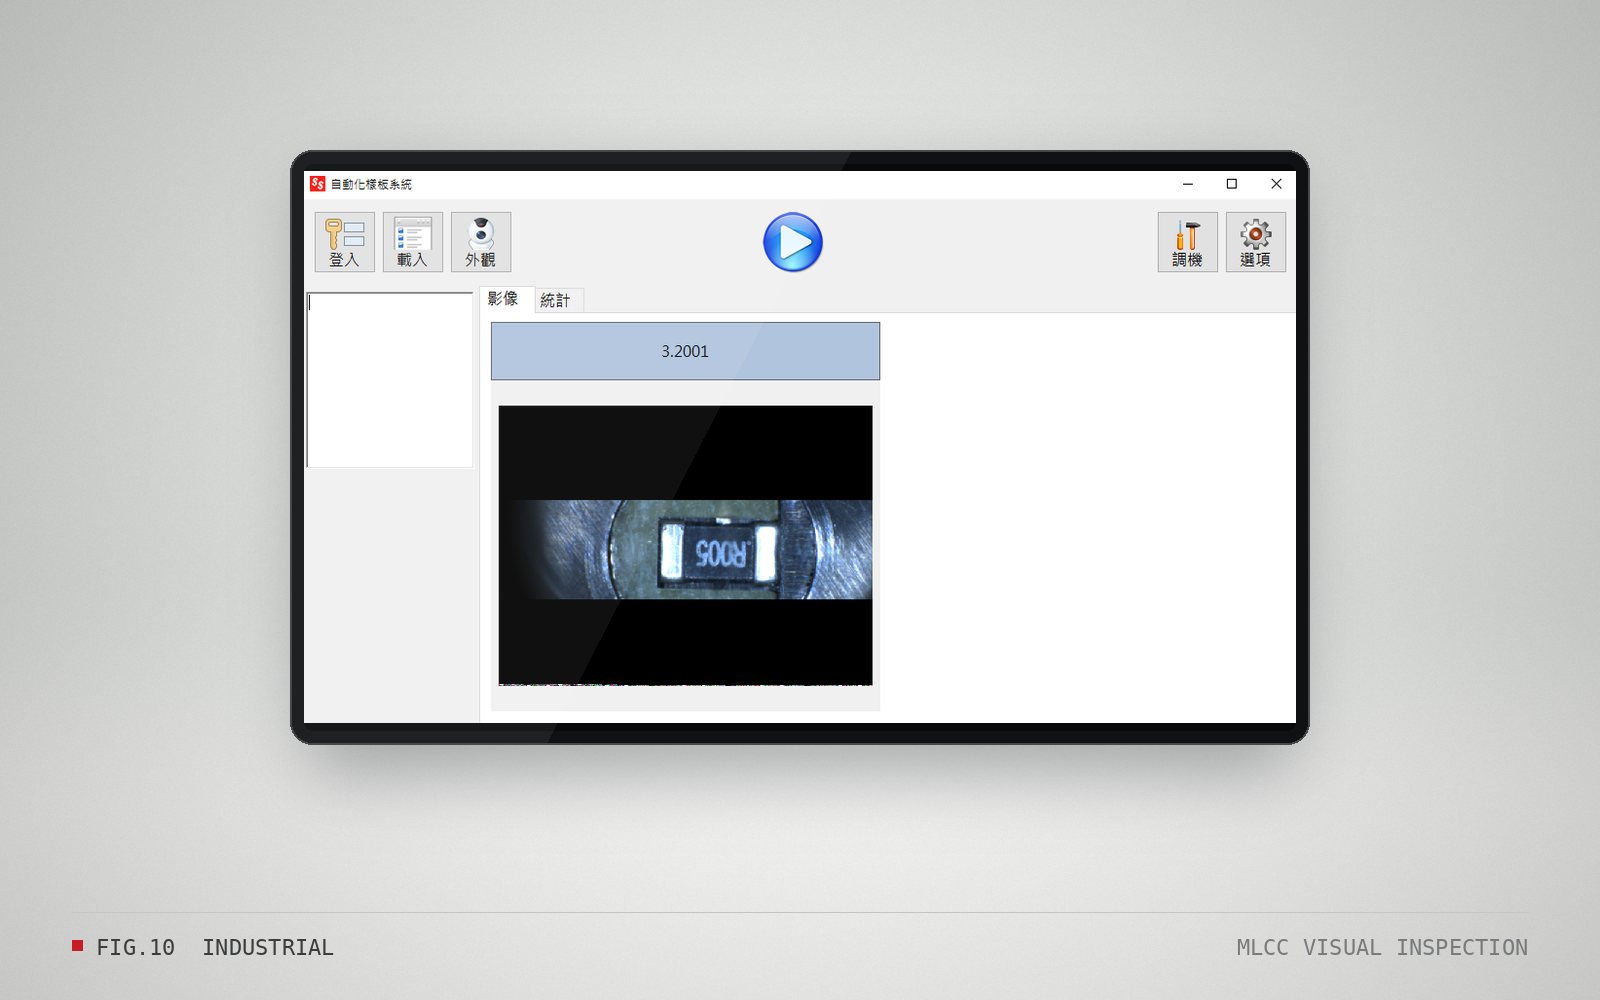Select the 外觀 webcam inspection icon
Screen dimensions: 1600x1000
[x=480, y=242]
